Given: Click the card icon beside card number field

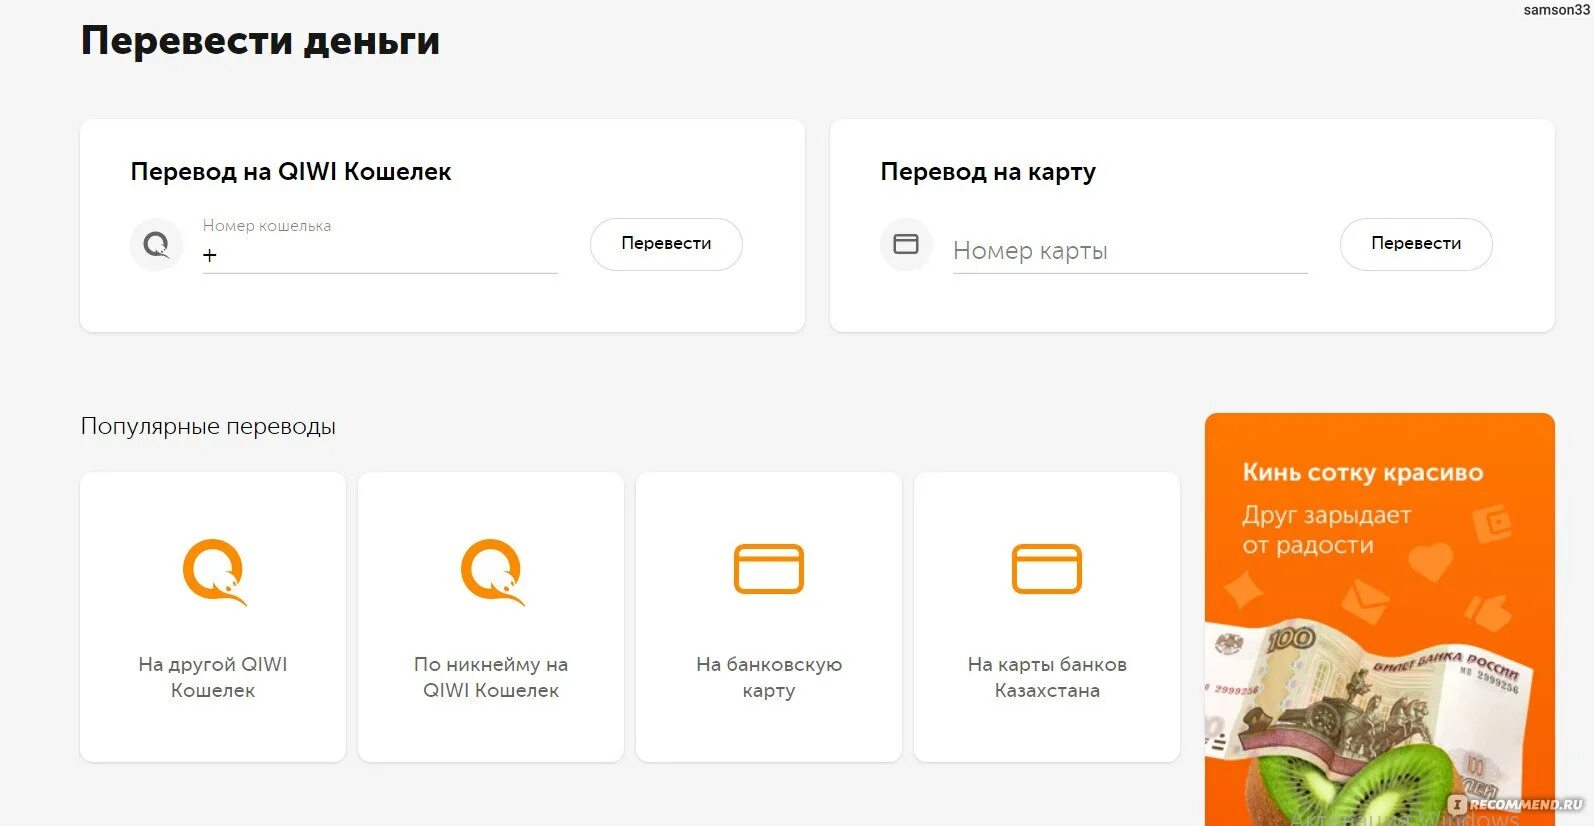Looking at the screenshot, I should click(906, 244).
